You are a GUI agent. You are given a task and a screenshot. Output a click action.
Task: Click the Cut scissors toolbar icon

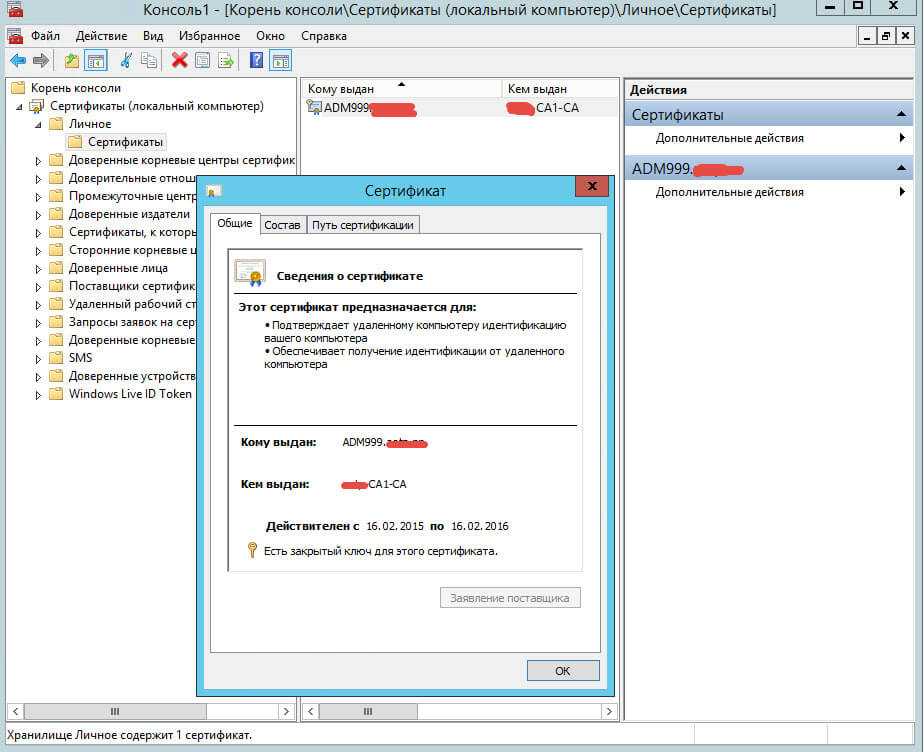coord(127,60)
